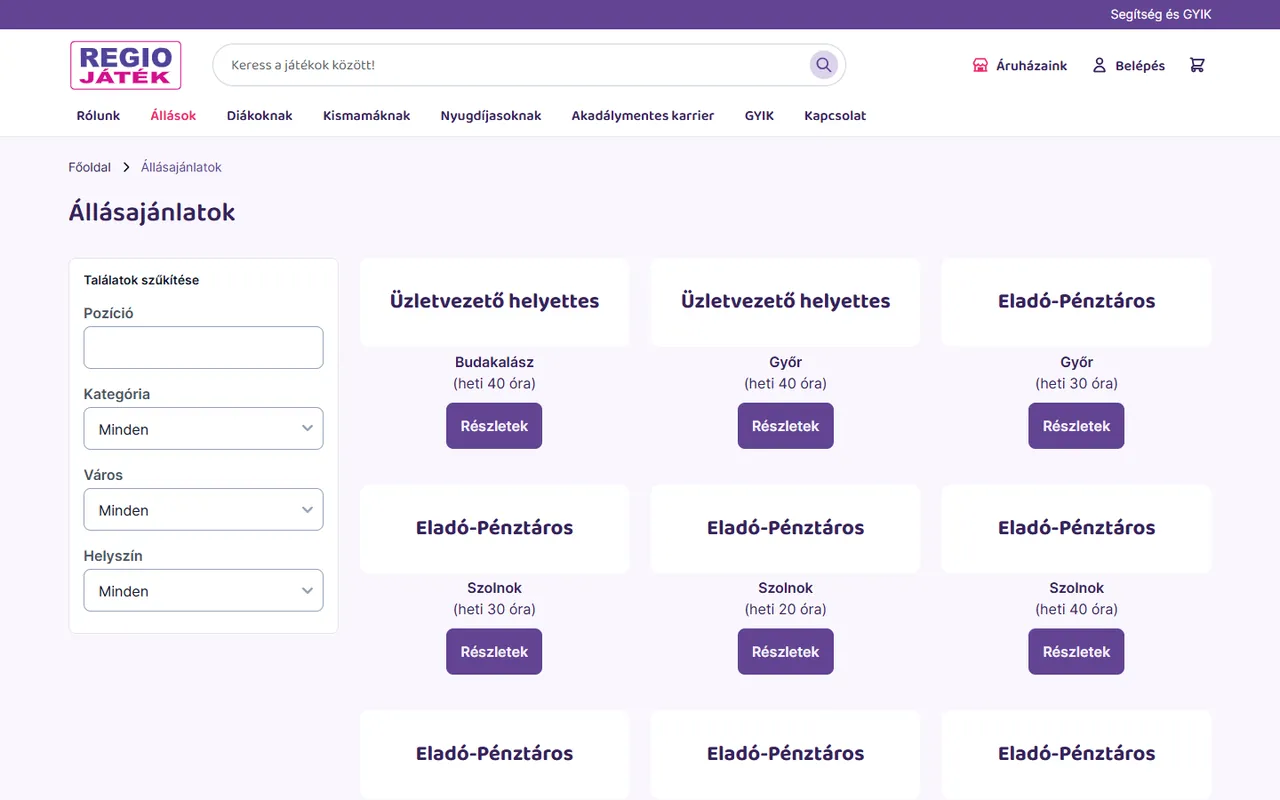Click the magnifying glass search icon
1280x800 pixels.
pyautogui.click(x=823, y=65)
